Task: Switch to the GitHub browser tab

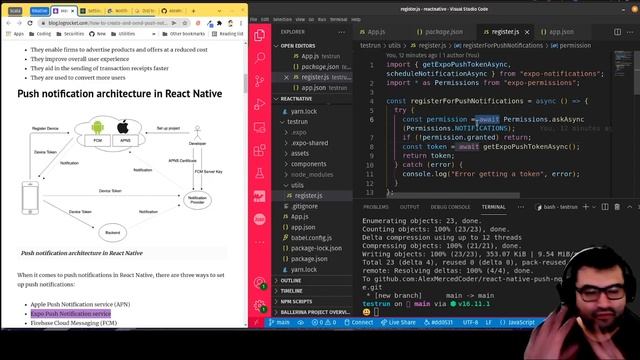Action: 171,11
